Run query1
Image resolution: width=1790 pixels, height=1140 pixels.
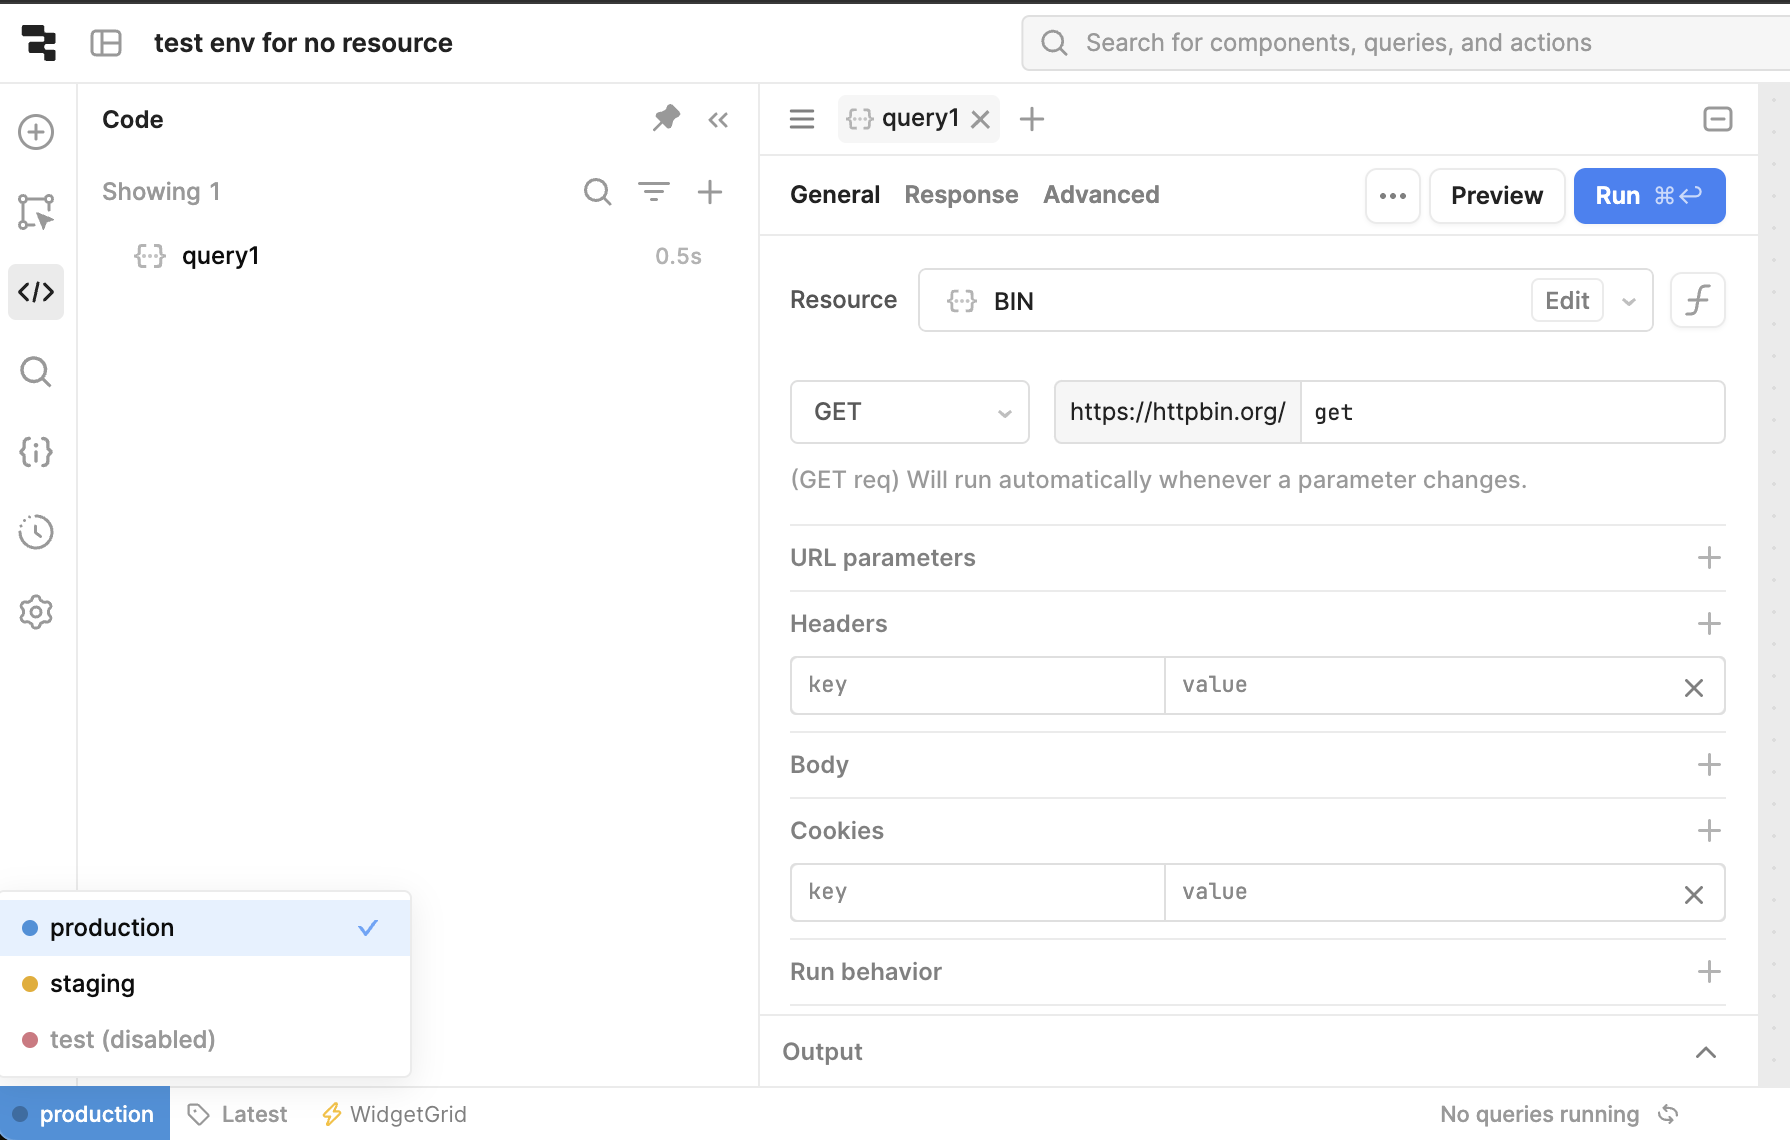tap(1648, 196)
